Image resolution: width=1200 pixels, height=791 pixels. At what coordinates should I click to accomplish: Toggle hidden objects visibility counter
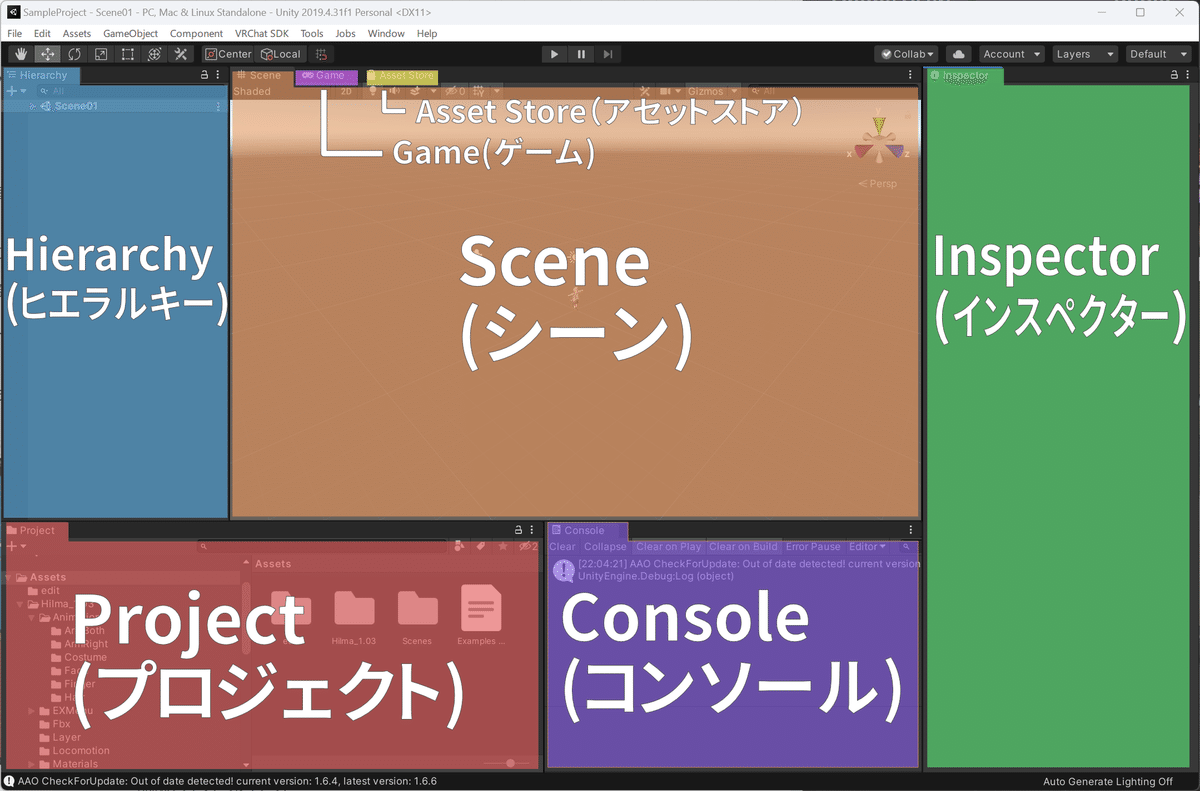(455, 91)
